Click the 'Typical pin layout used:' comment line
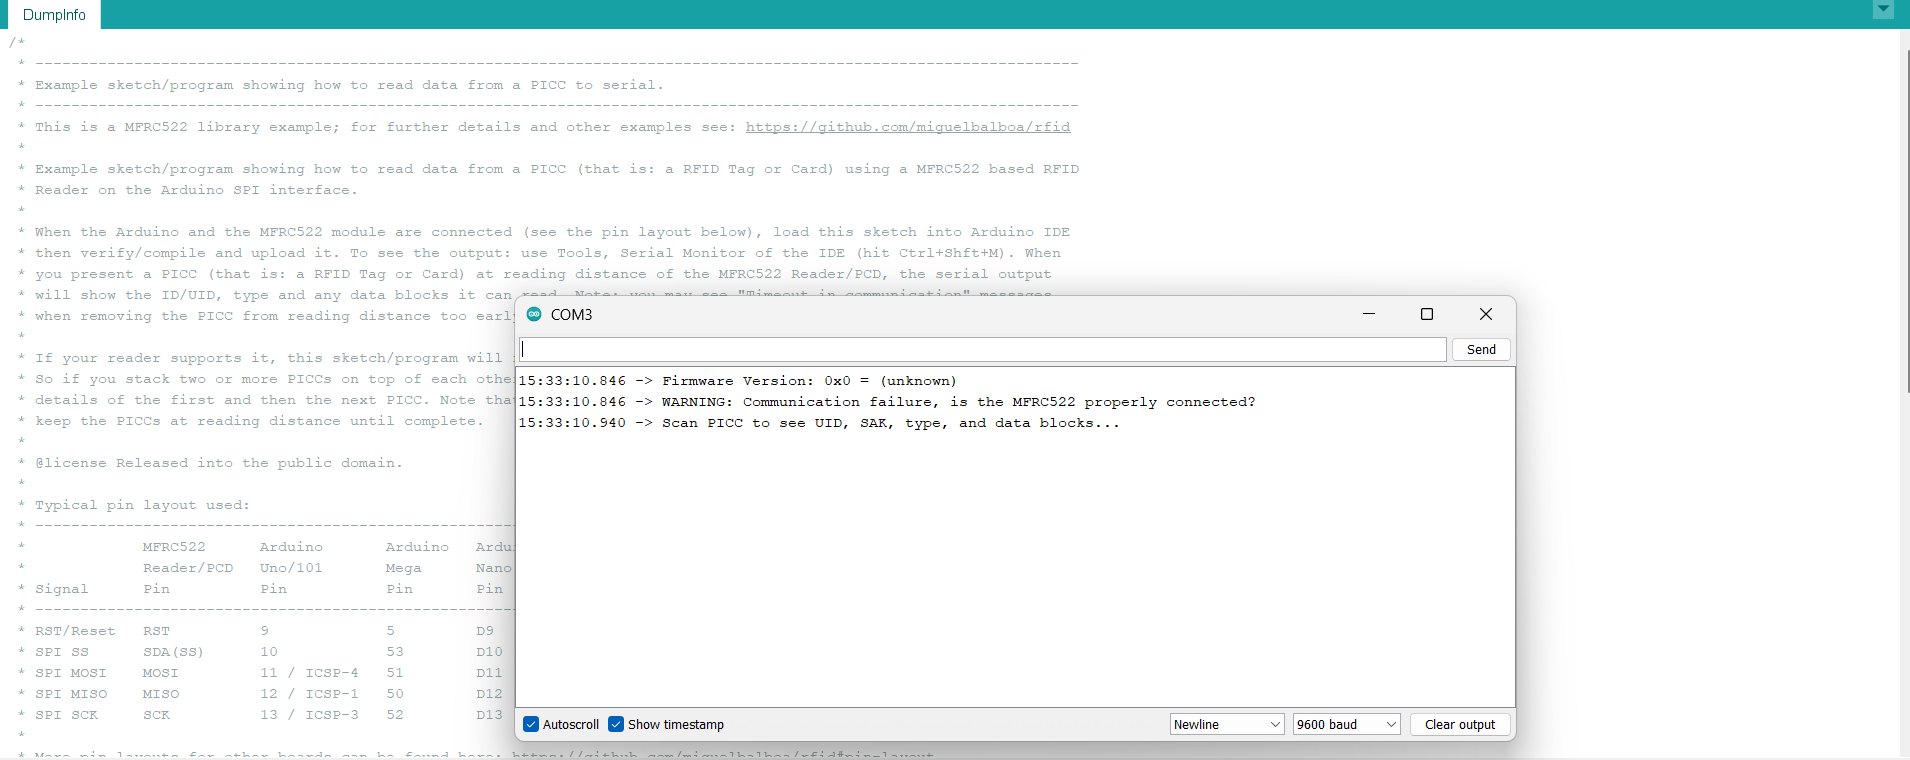The height and width of the screenshot is (760, 1910). [x=142, y=505]
